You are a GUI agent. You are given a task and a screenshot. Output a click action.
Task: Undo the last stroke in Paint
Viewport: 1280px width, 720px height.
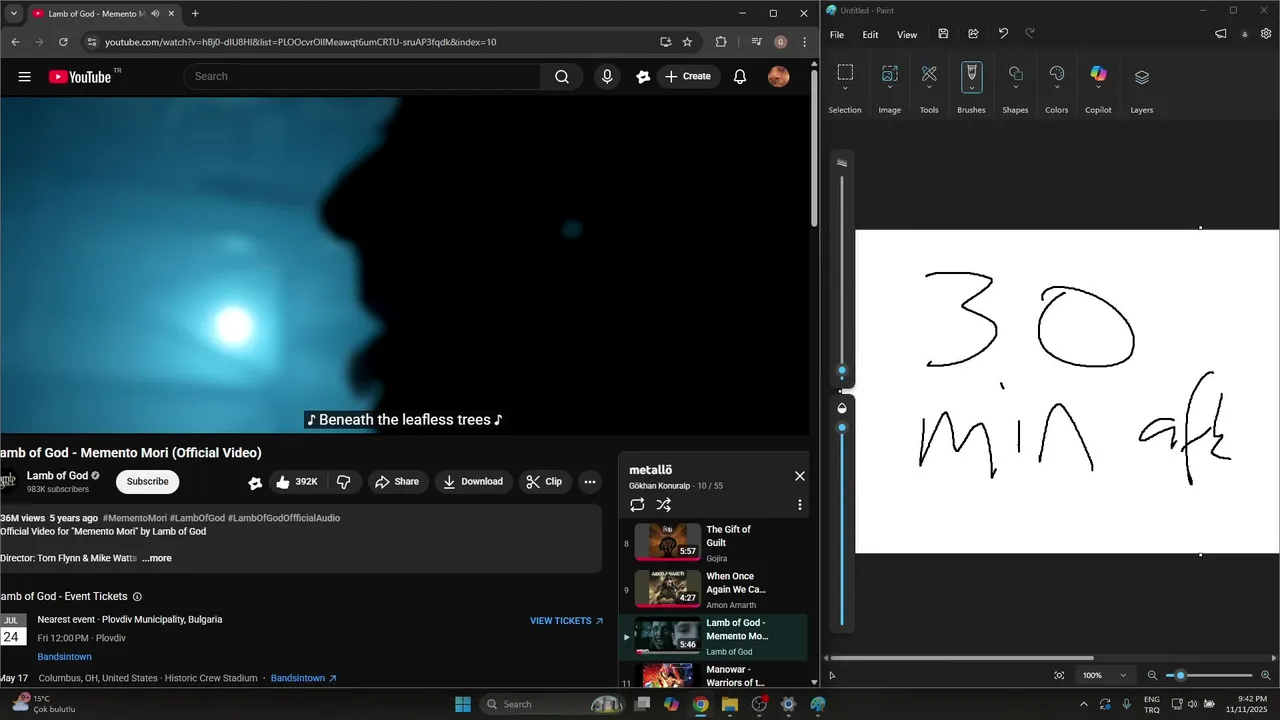(x=1003, y=34)
